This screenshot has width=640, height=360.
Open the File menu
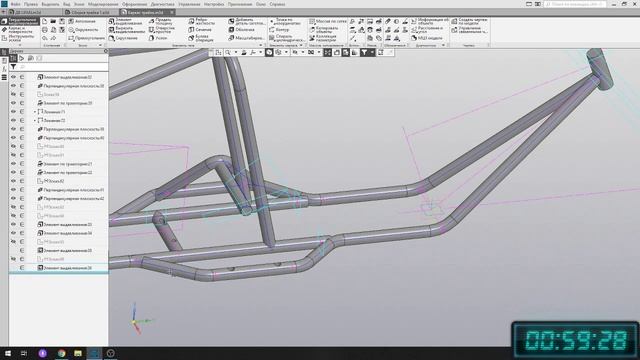click(16, 4)
